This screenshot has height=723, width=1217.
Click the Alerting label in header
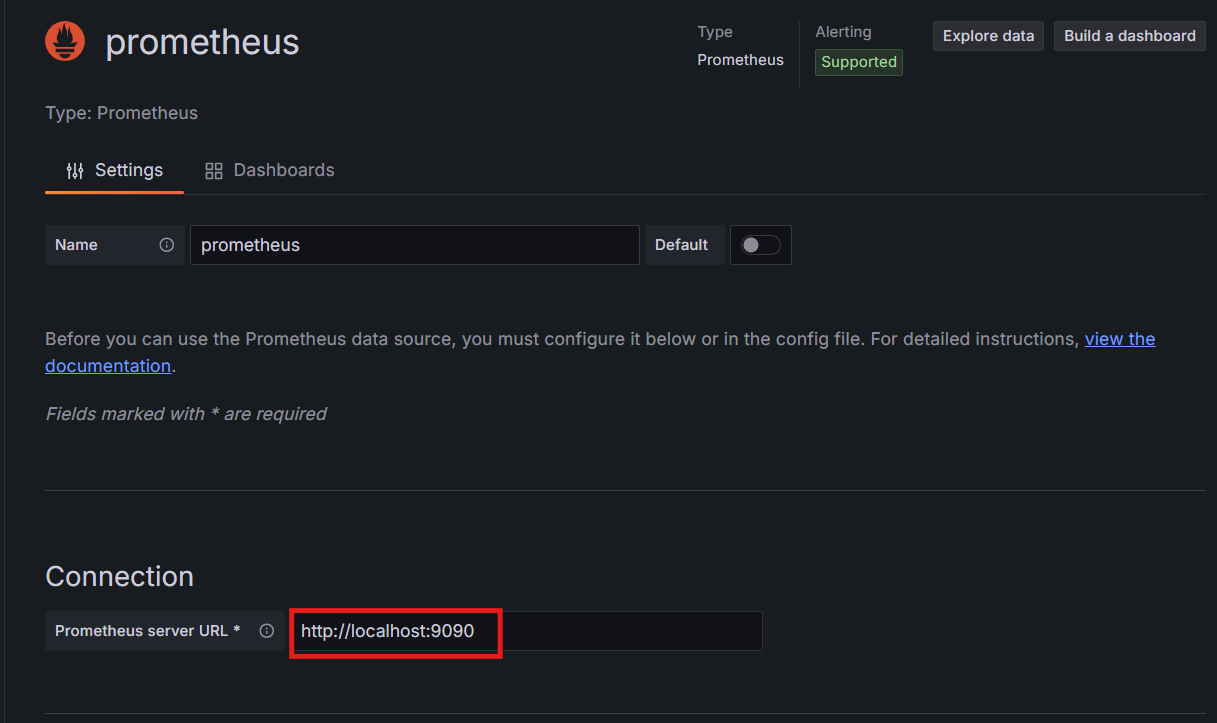point(843,32)
